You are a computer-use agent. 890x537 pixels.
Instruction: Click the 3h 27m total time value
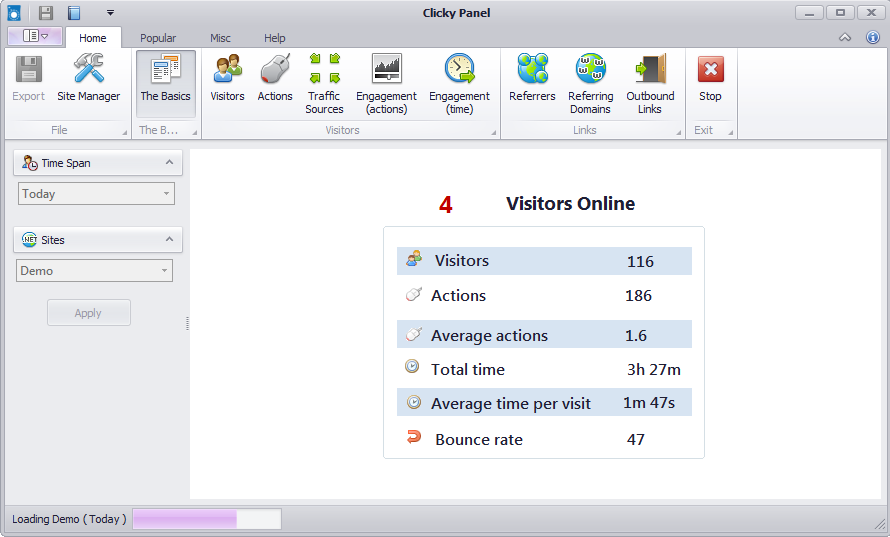point(654,370)
